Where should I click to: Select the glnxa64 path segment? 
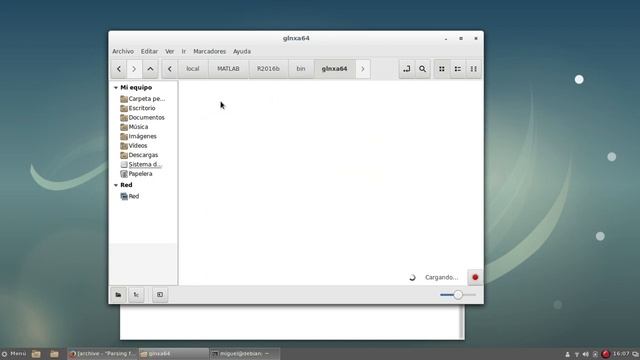(x=334, y=69)
